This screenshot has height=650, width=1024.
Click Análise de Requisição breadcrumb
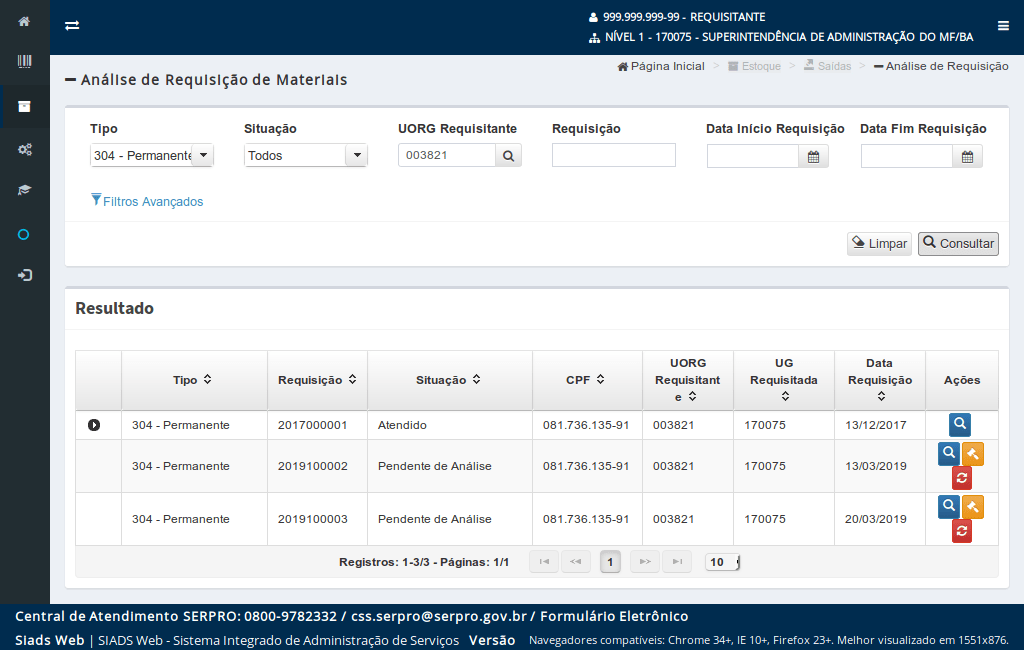941,67
